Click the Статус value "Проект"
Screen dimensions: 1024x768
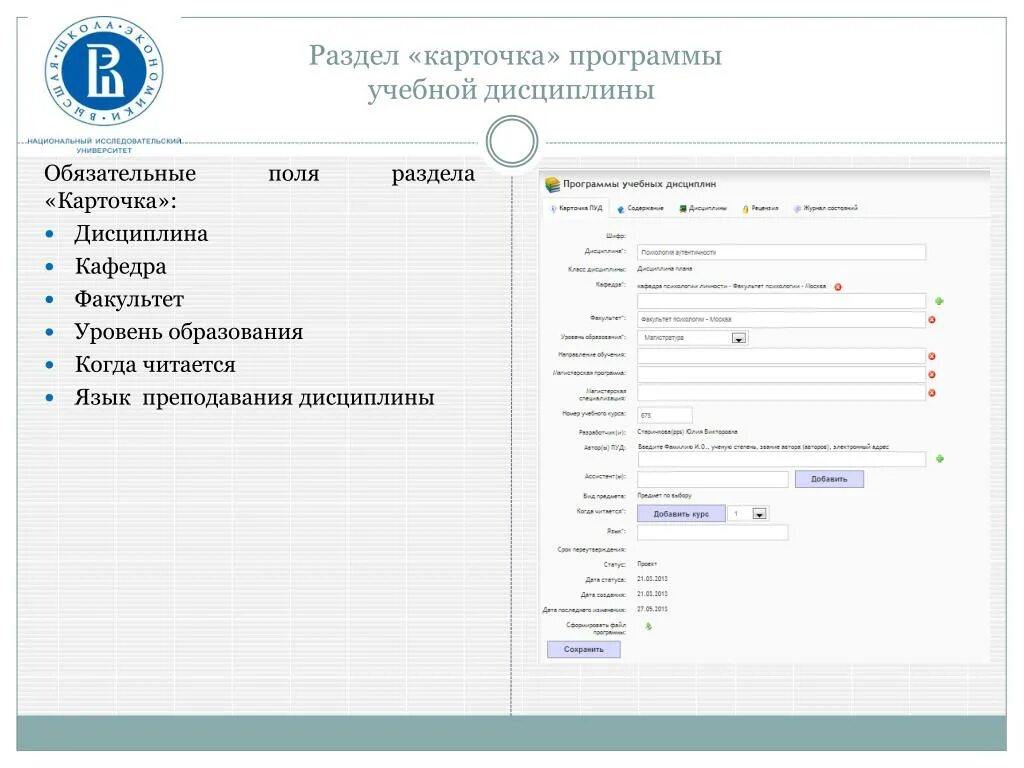(647, 564)
